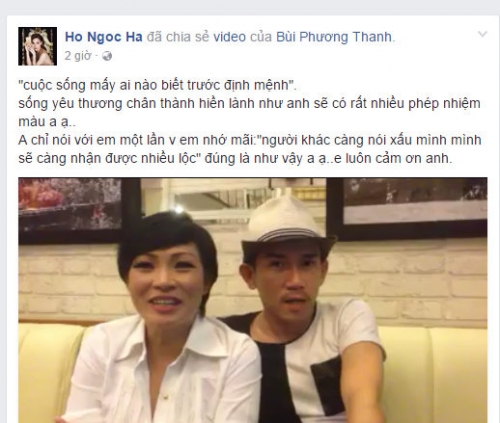The height and width of the screenshot is (423, 500).
Task: Click the 'đã chia sẻ' text in header
Action: [178, 37]
